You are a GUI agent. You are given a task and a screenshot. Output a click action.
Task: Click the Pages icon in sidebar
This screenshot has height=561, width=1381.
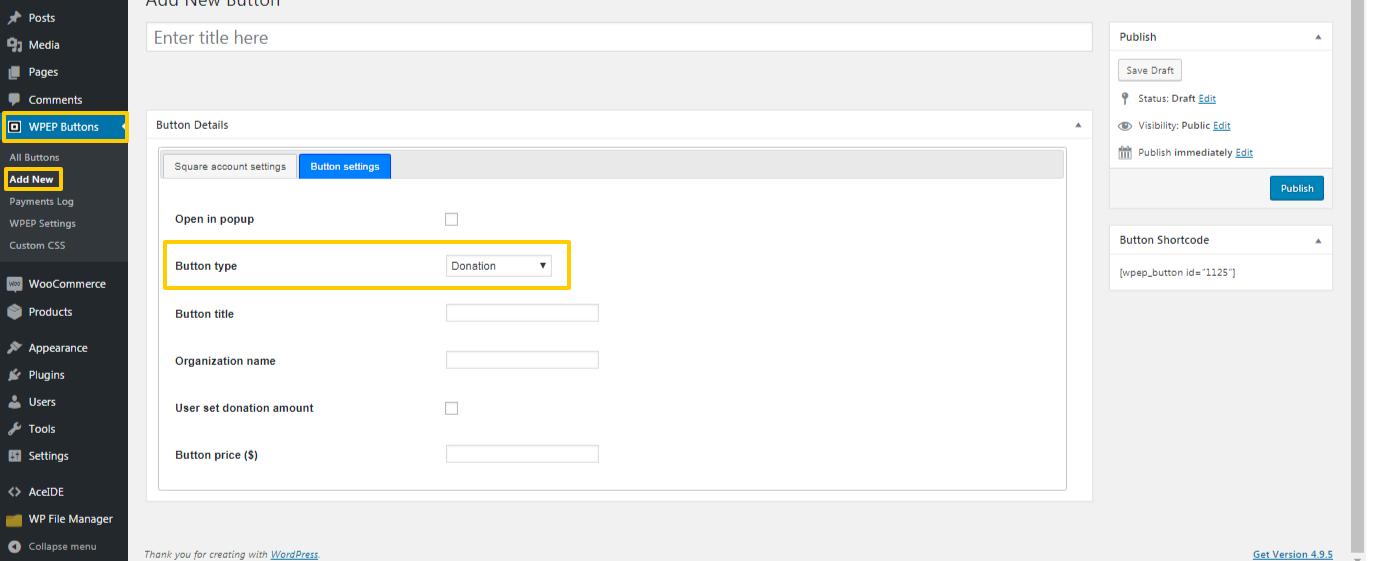coord(14,72)
